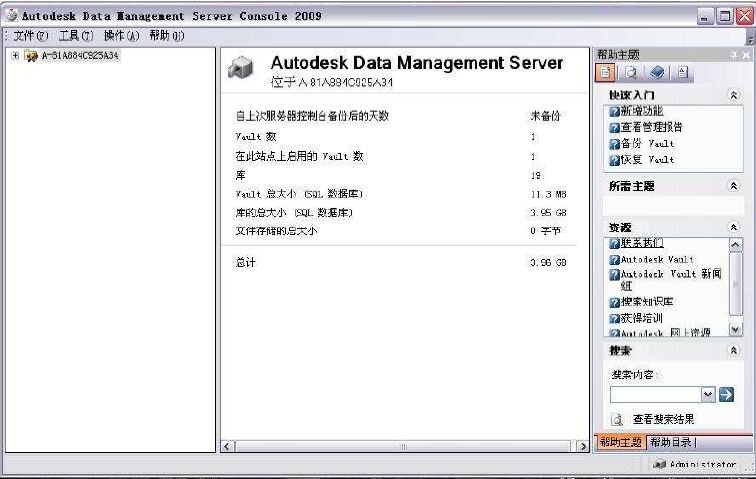756x479 pixels.
Task: Select the server icon beside A-81A884C925A34
Action: click(31, 56)
